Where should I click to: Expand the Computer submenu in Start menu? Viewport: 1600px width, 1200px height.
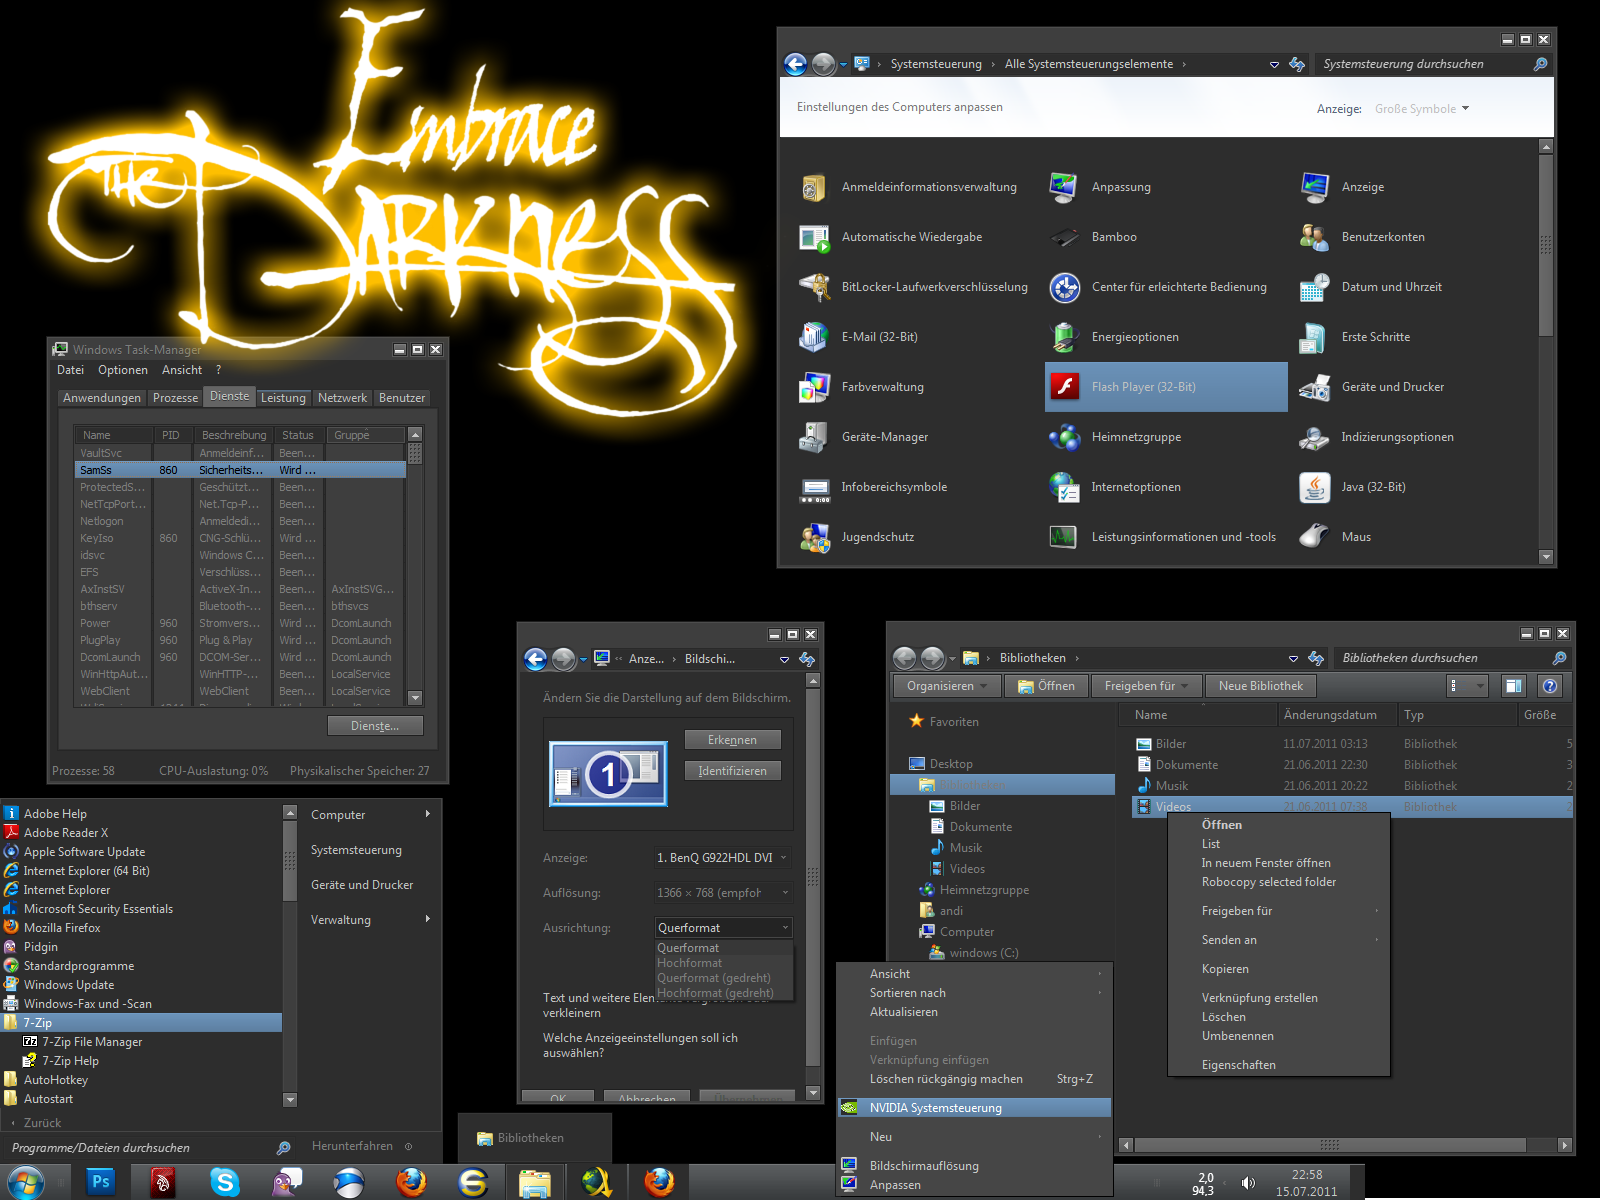point(370,815)
